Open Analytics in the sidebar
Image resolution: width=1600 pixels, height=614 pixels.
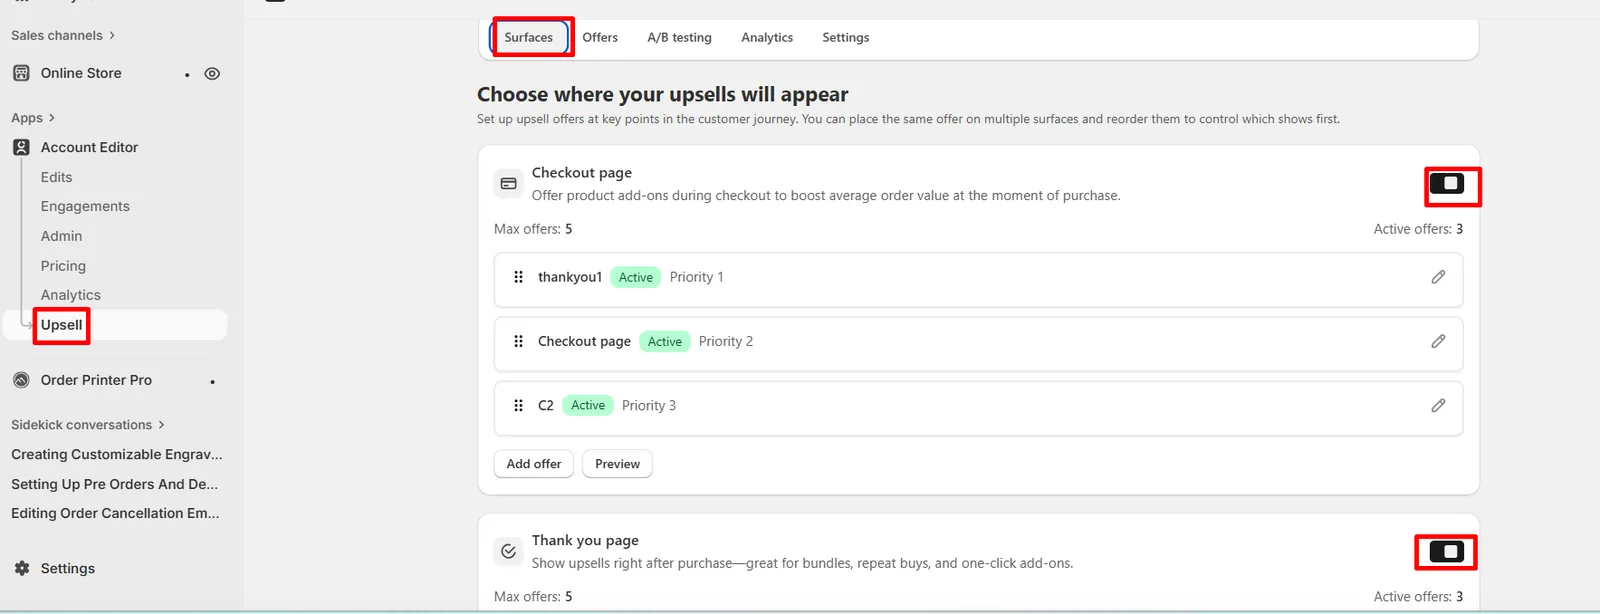click(x=71, y=295)
